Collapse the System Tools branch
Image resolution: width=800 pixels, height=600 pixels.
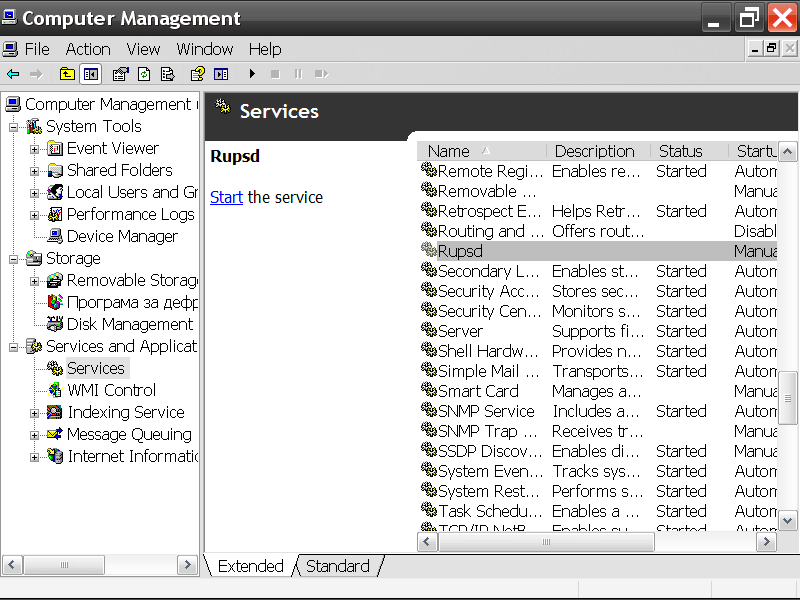click(x=13, y=127)
